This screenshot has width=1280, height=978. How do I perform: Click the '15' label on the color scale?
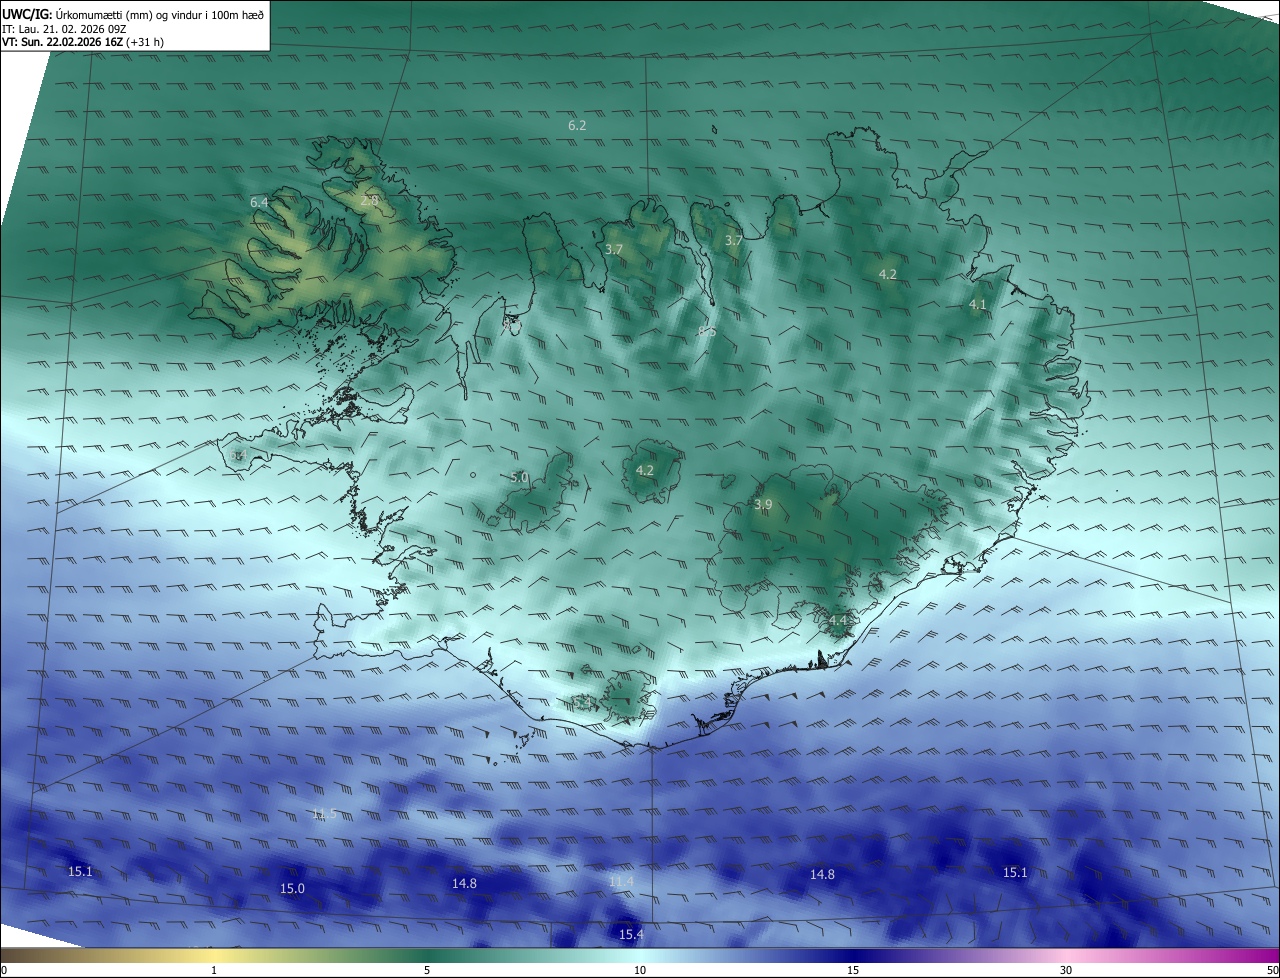(x=853, y=970)
